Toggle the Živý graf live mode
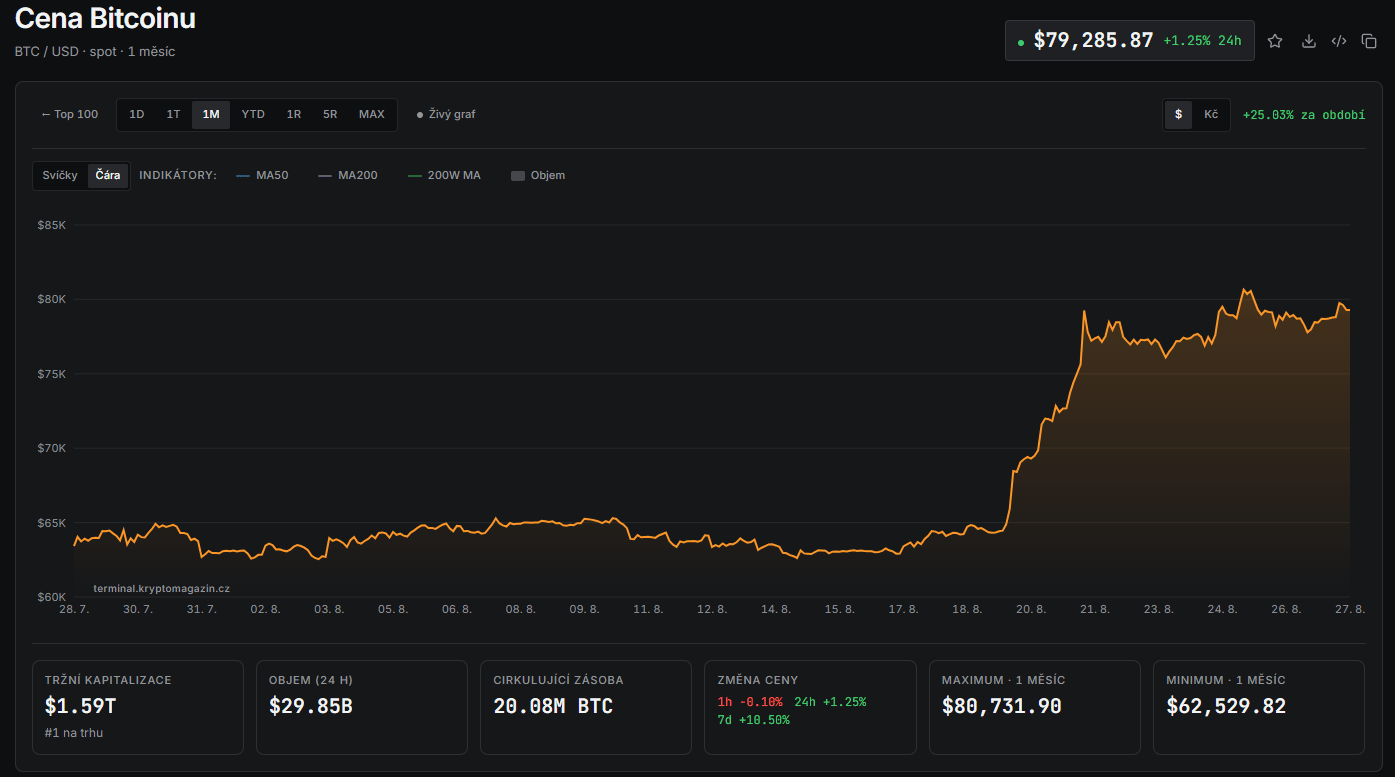 (x=446, y=114)
